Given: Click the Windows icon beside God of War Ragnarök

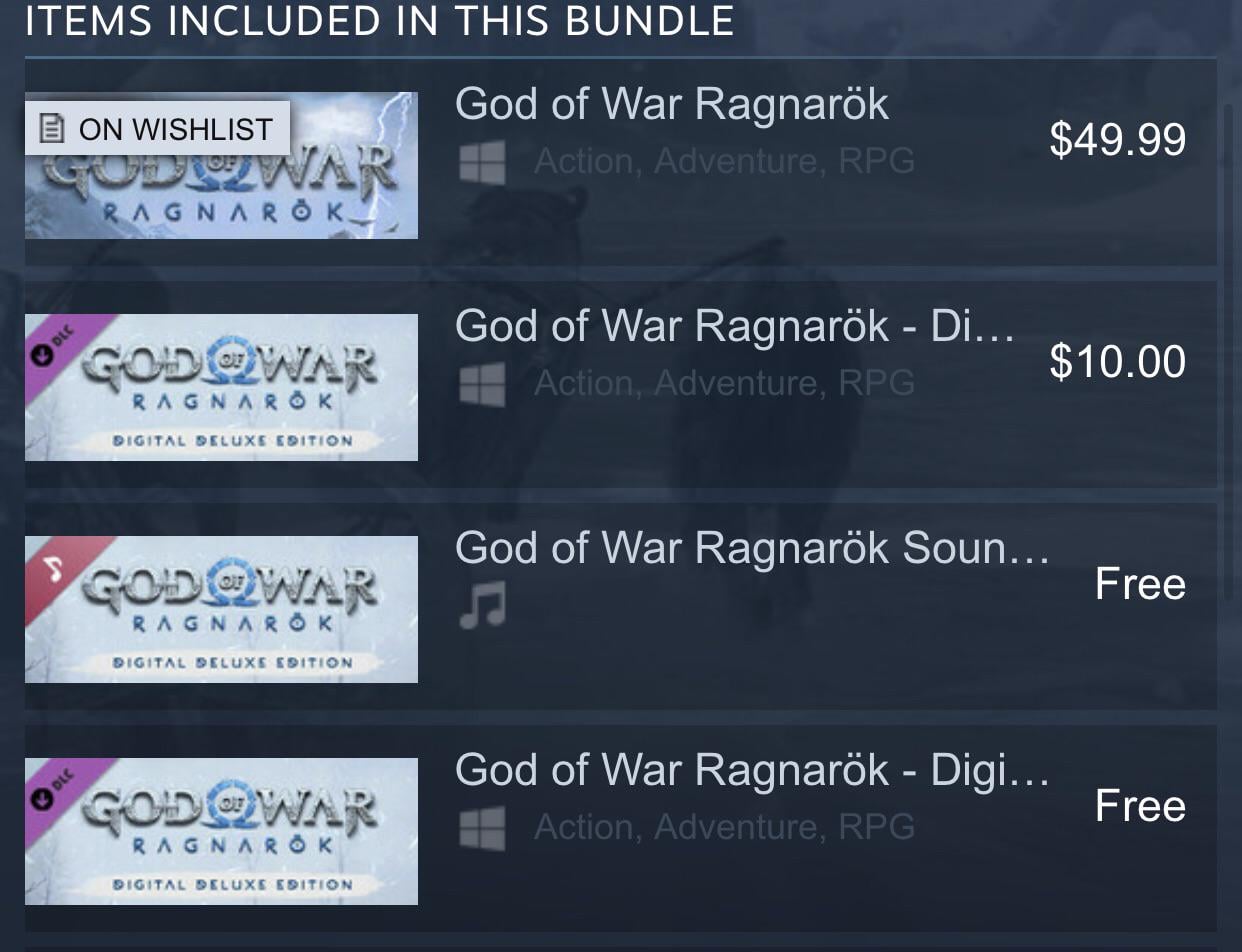Looking at the screenshot, I should [x=482, y=162].
